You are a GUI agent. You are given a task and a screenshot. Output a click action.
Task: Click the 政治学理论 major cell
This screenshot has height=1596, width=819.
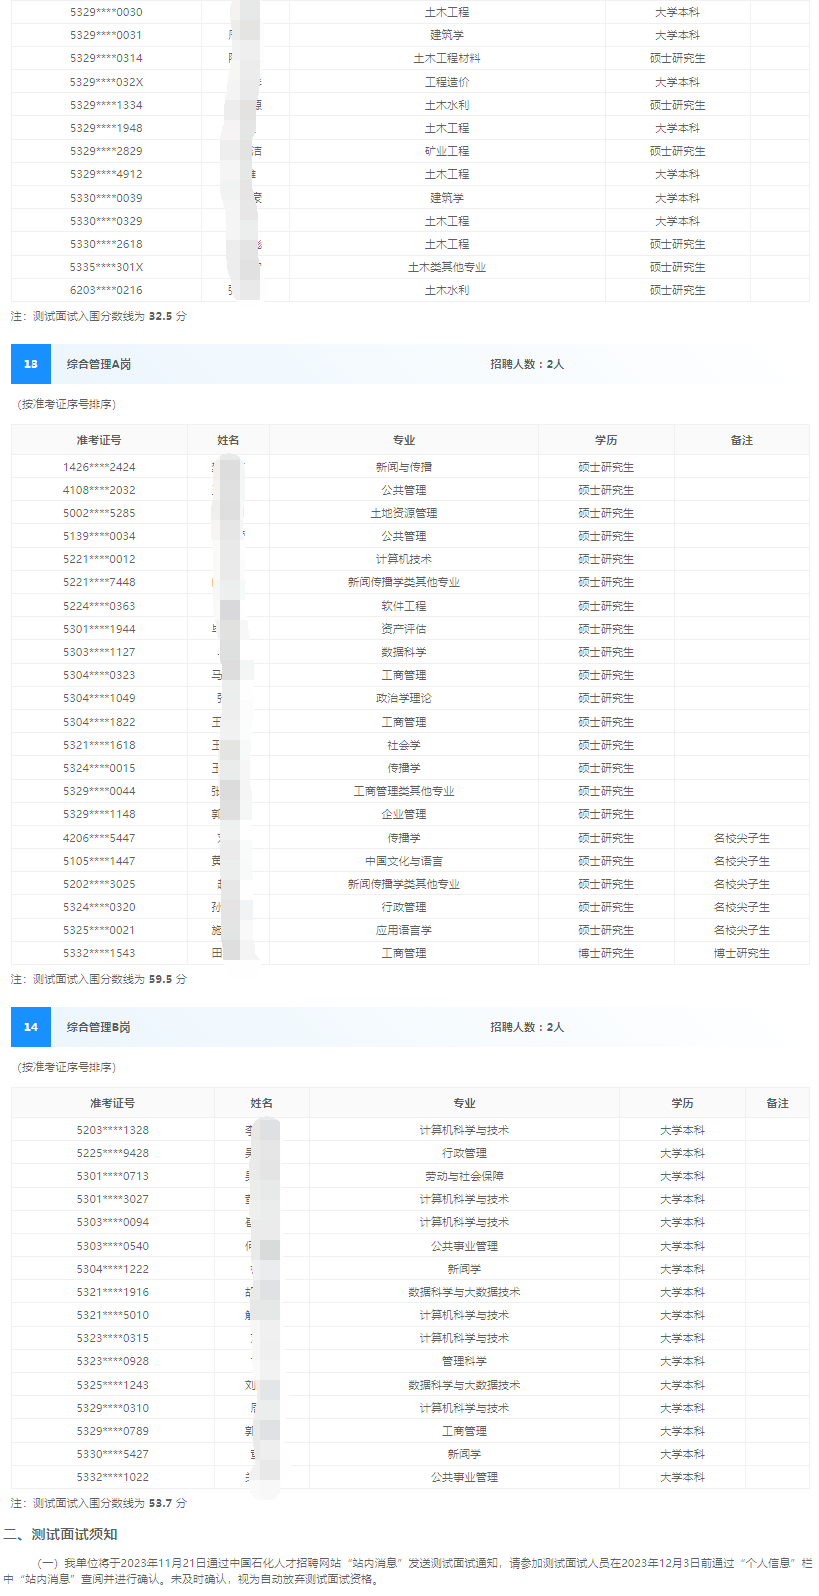click(404, 698)
